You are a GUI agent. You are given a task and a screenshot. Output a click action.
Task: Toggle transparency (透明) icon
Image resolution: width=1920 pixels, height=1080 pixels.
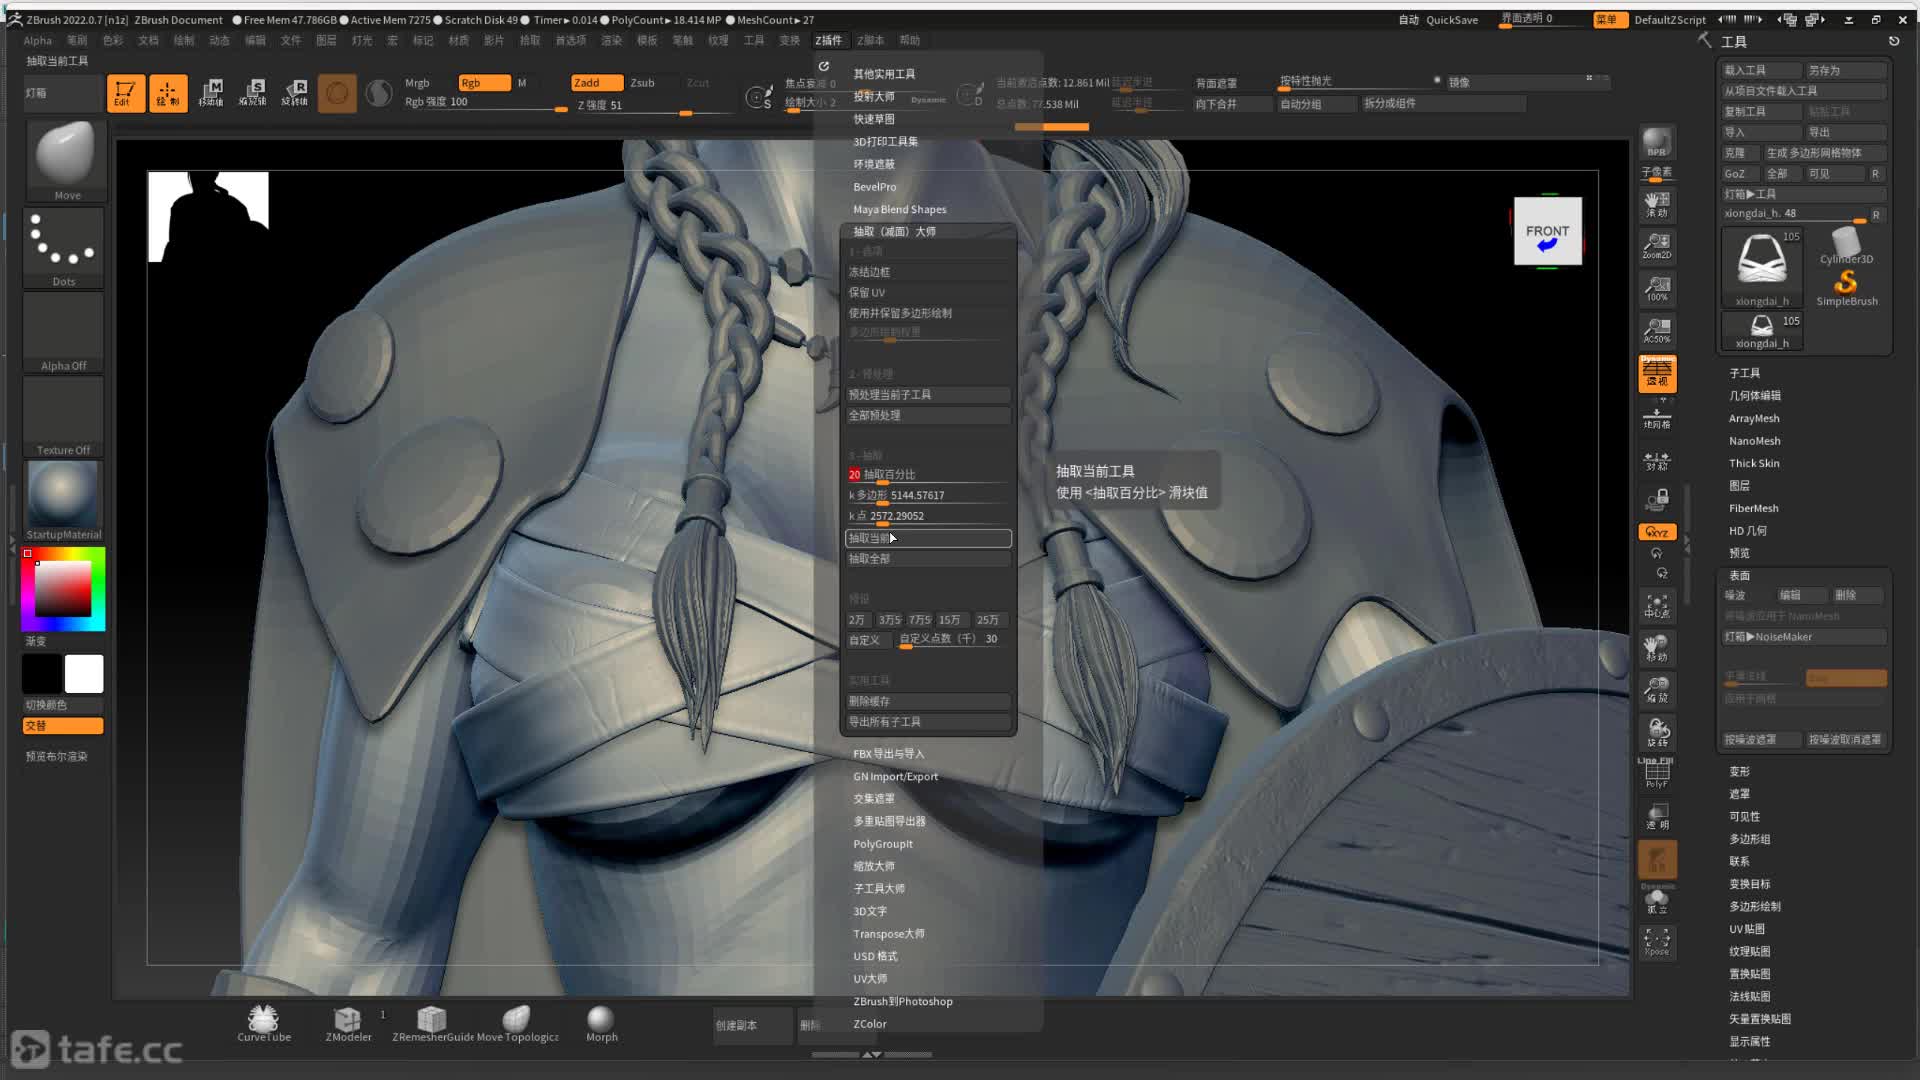(x=1657, y=817)
